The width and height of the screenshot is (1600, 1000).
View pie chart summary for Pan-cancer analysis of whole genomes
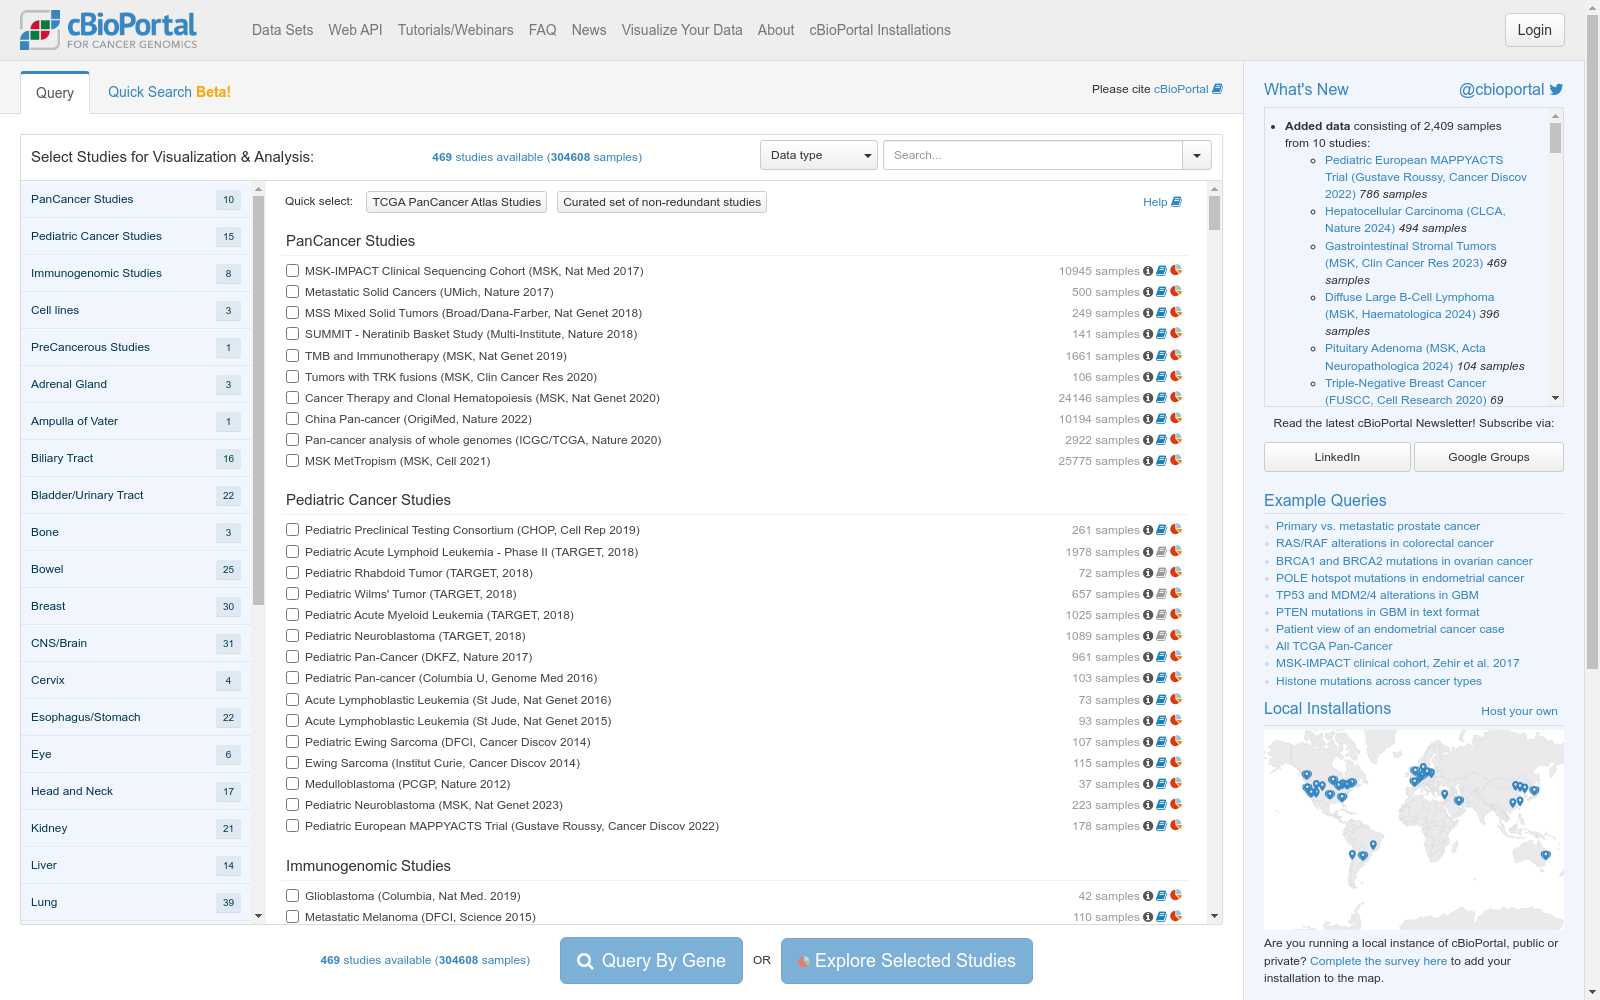click(x=1176, y=440)
